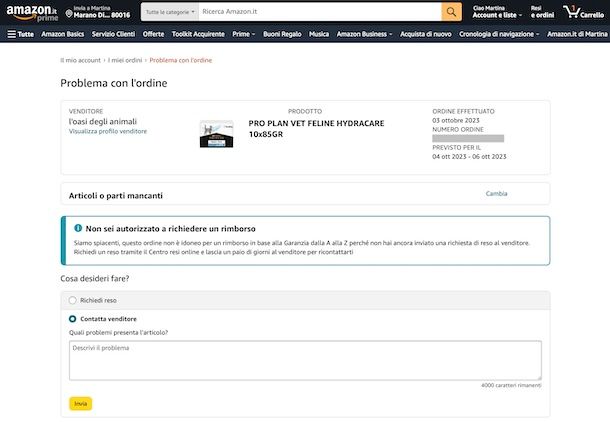
Task: Click the seller name l'oasi degli animali
Action: [103, 121]
